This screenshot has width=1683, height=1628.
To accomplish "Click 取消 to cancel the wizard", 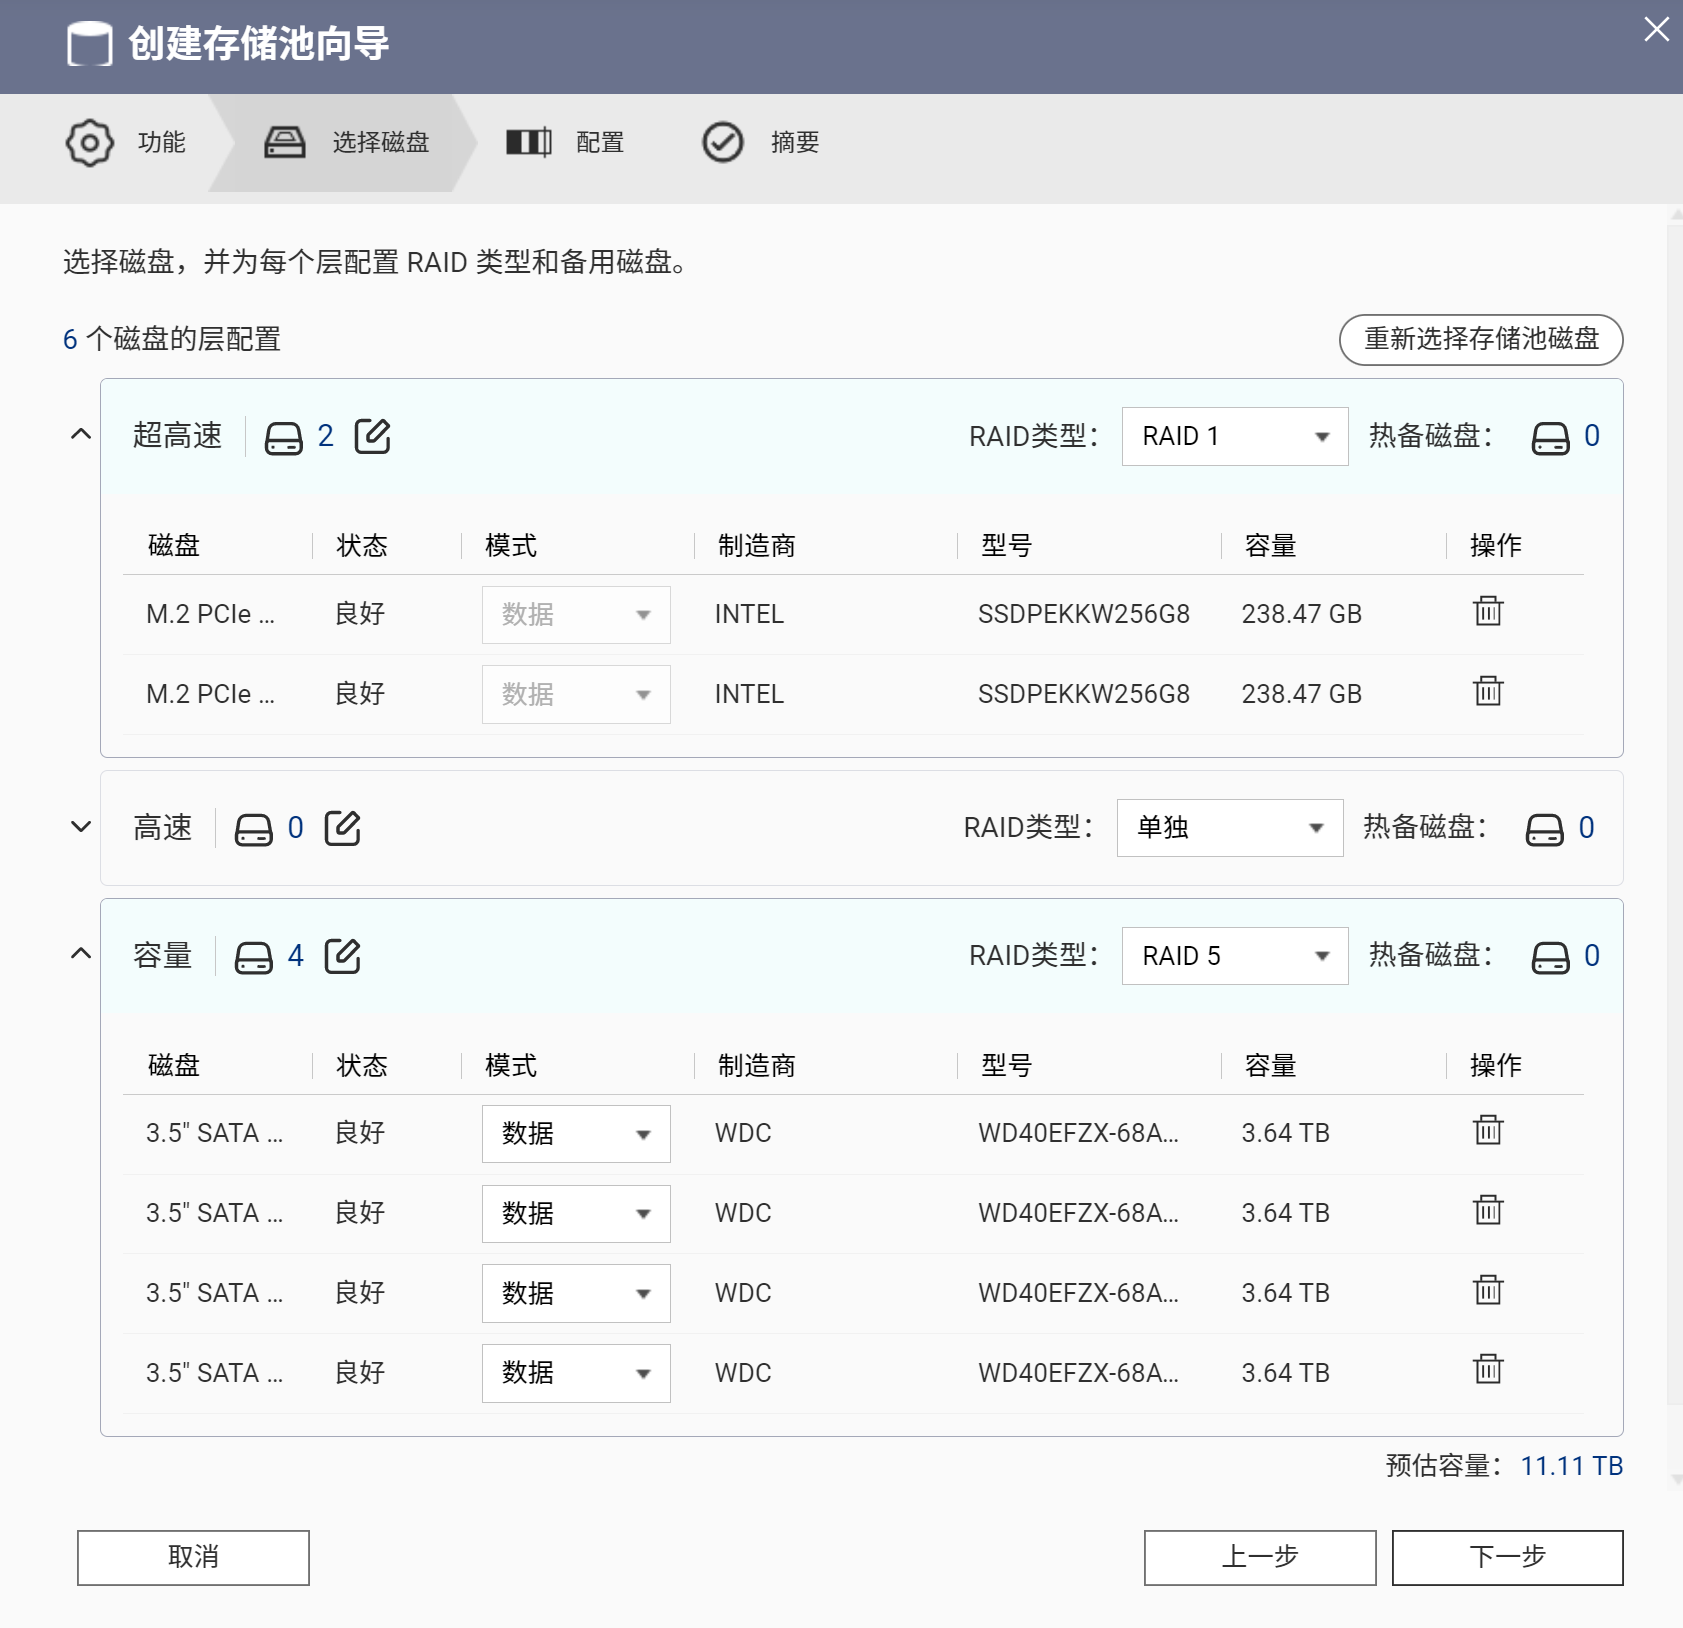I will [193, 1557].
